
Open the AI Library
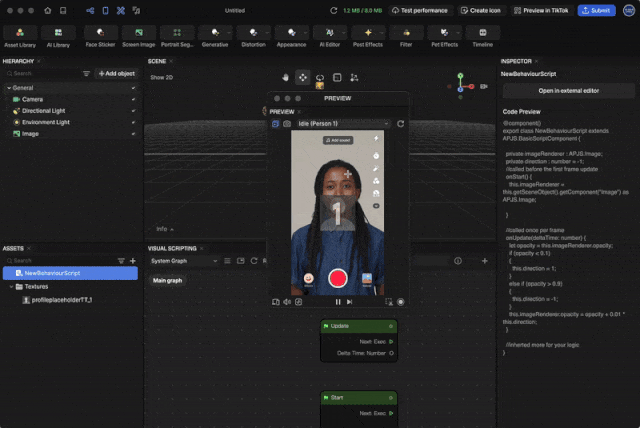(x=58, y=37)
